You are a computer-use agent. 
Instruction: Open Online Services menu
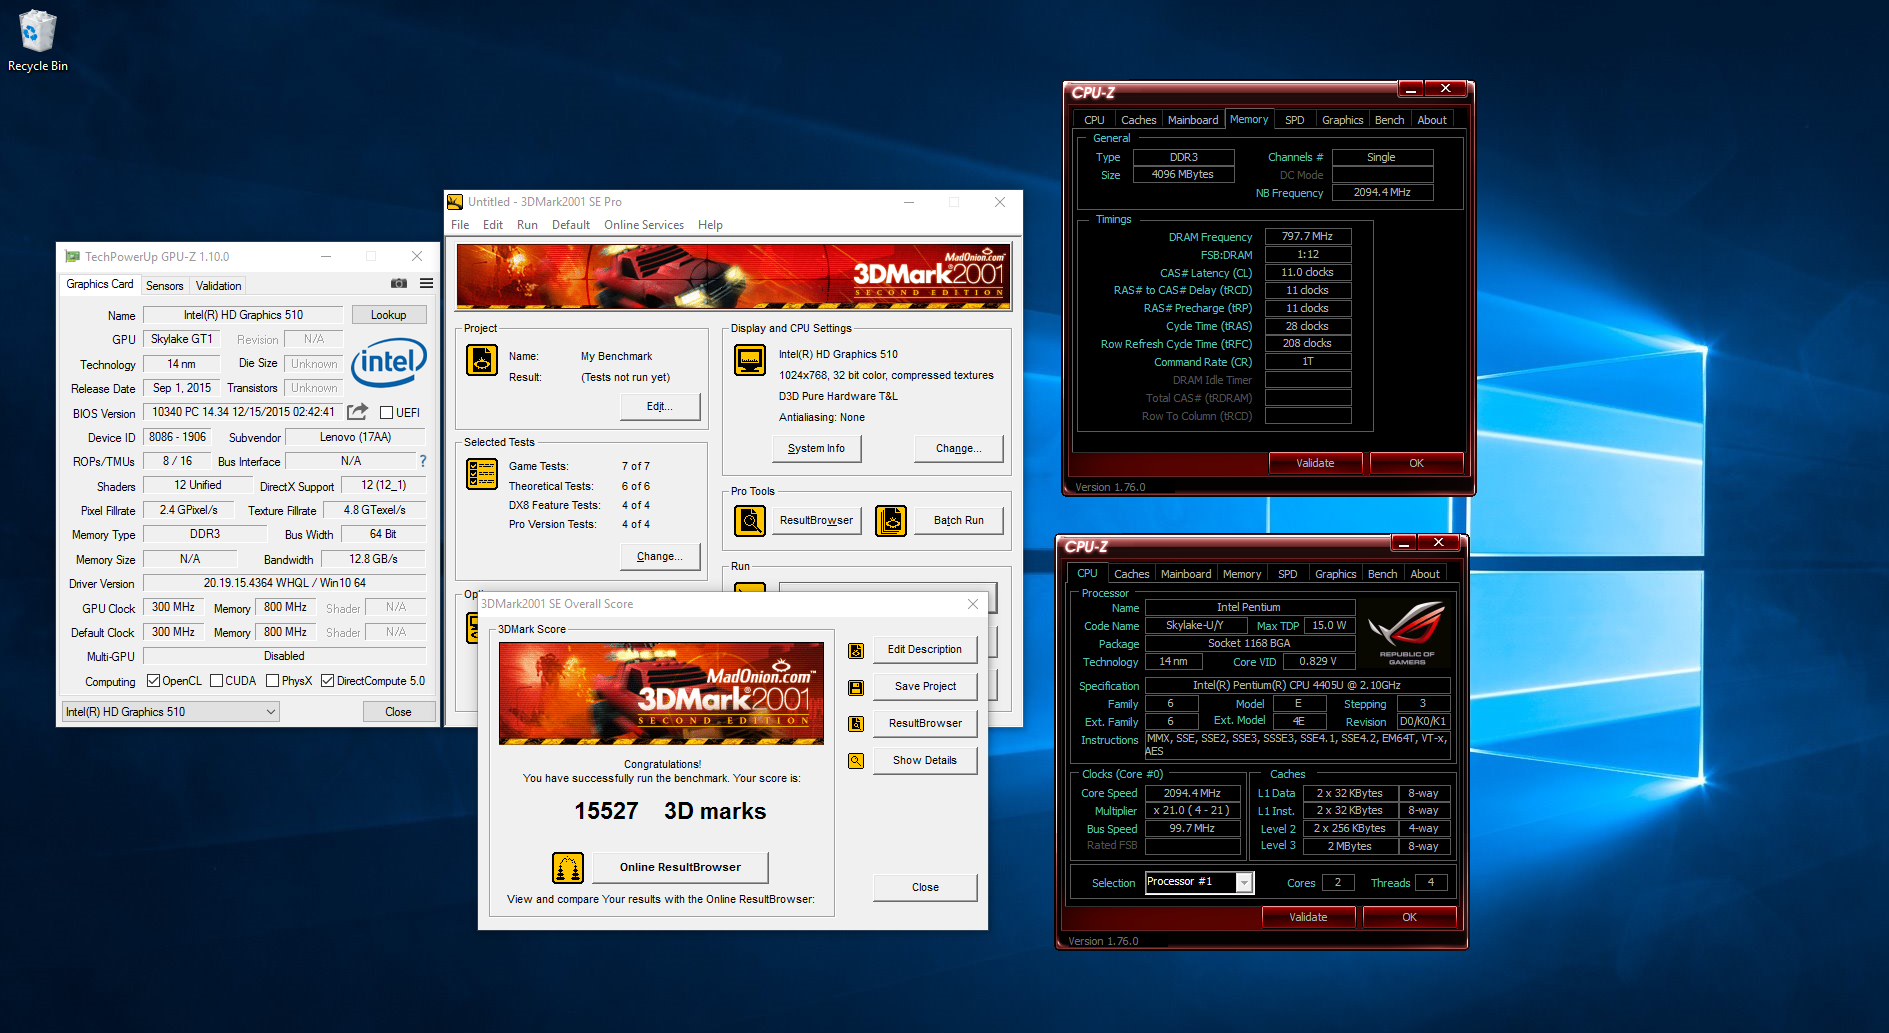coord(644,225)
